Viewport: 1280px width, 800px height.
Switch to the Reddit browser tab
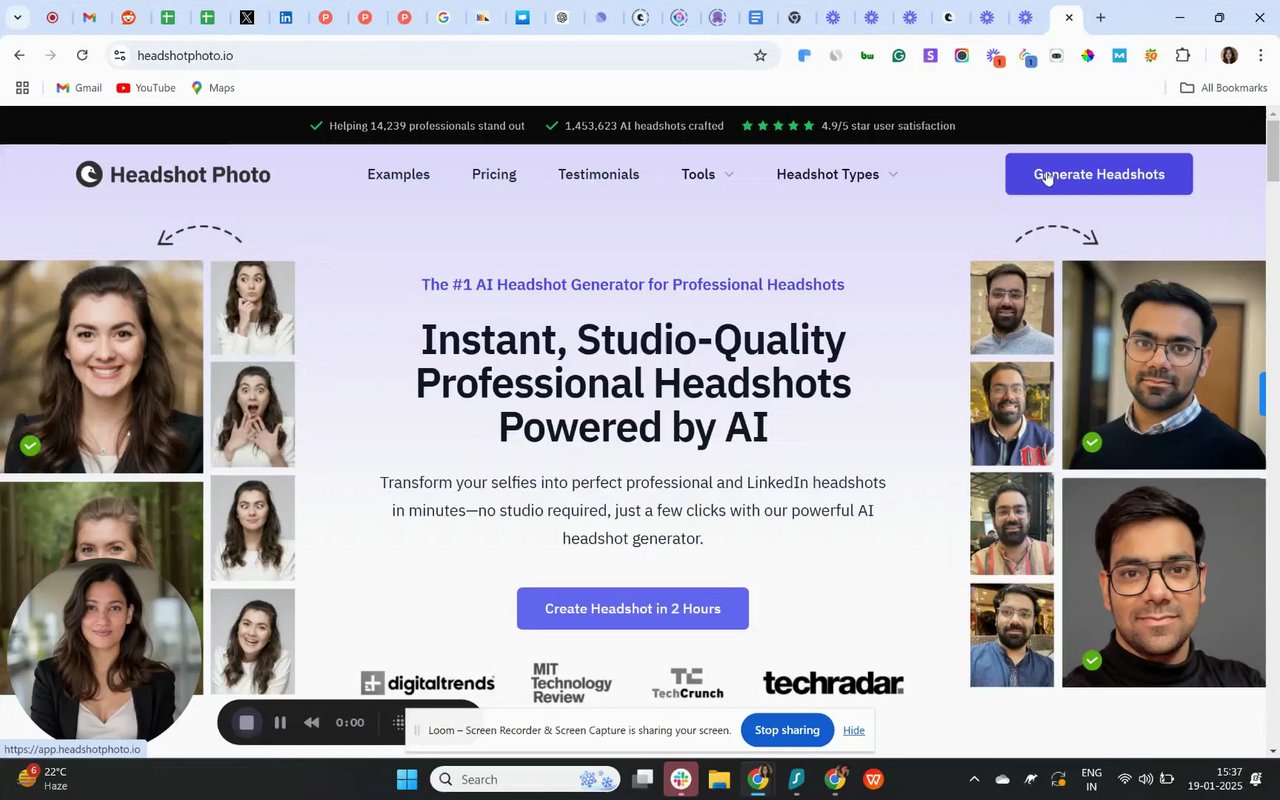click(129, 17)
